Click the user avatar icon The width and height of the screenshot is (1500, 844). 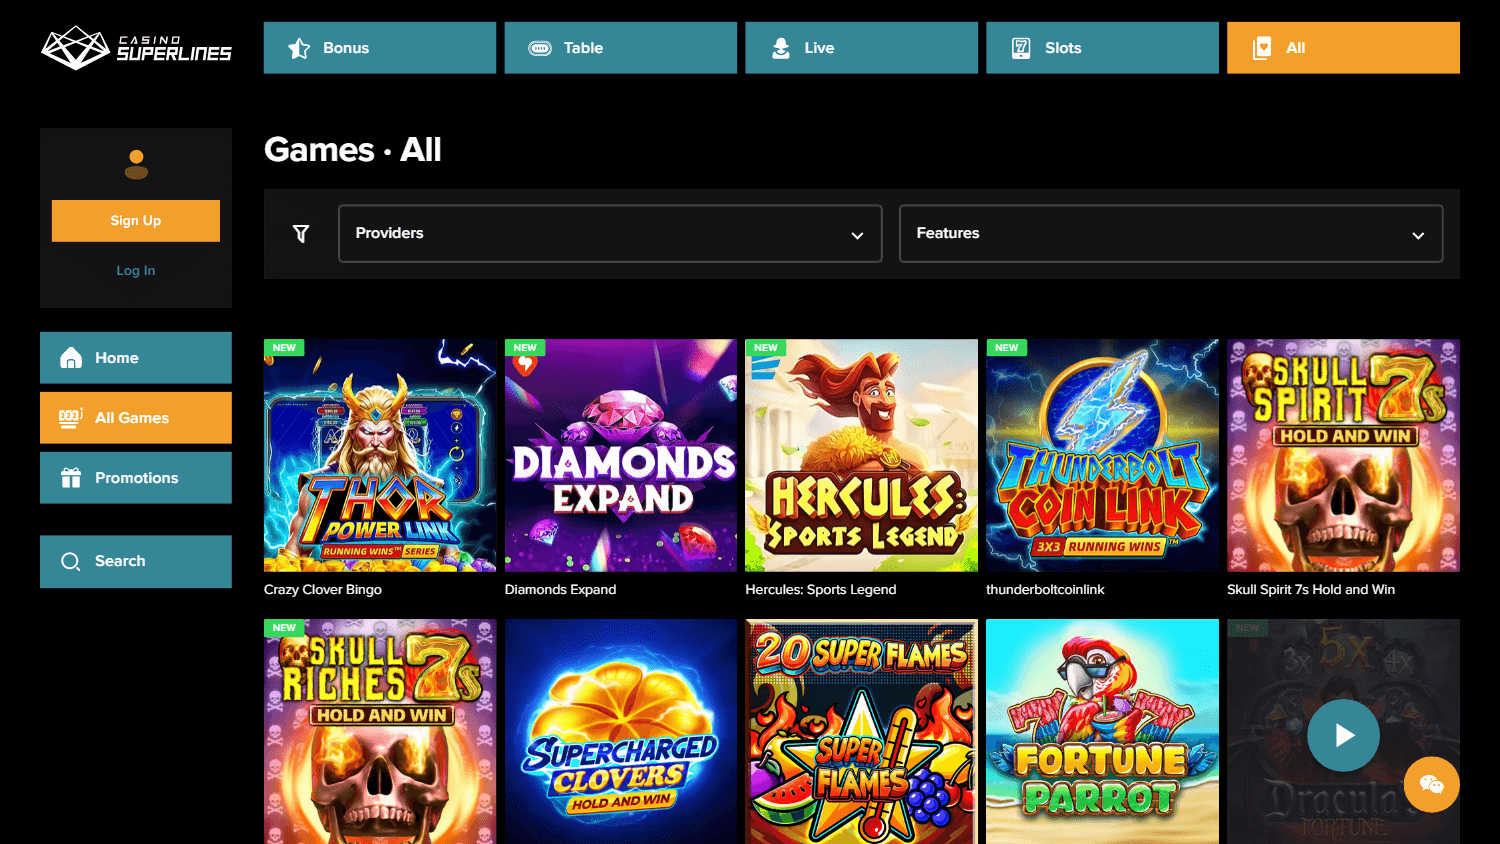(x=136, y=164)
